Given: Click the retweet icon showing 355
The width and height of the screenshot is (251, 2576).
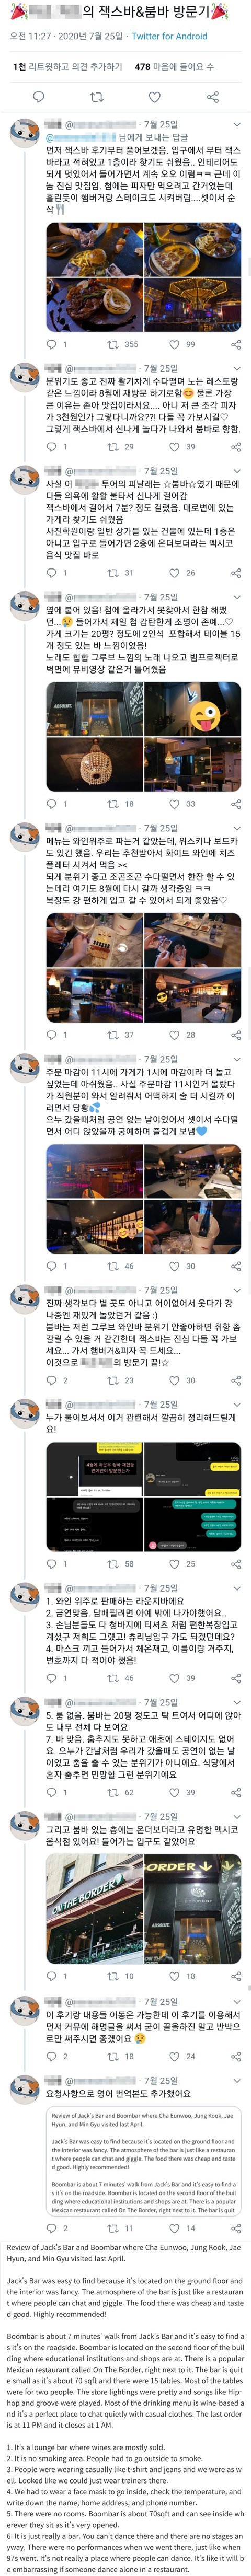Looking at the screenshot, I should pyautogui.click(x=113, y=344).
